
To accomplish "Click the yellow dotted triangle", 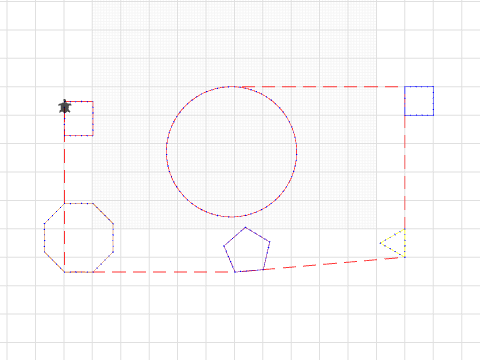I will pyautogui.click(x=393, y=243).
